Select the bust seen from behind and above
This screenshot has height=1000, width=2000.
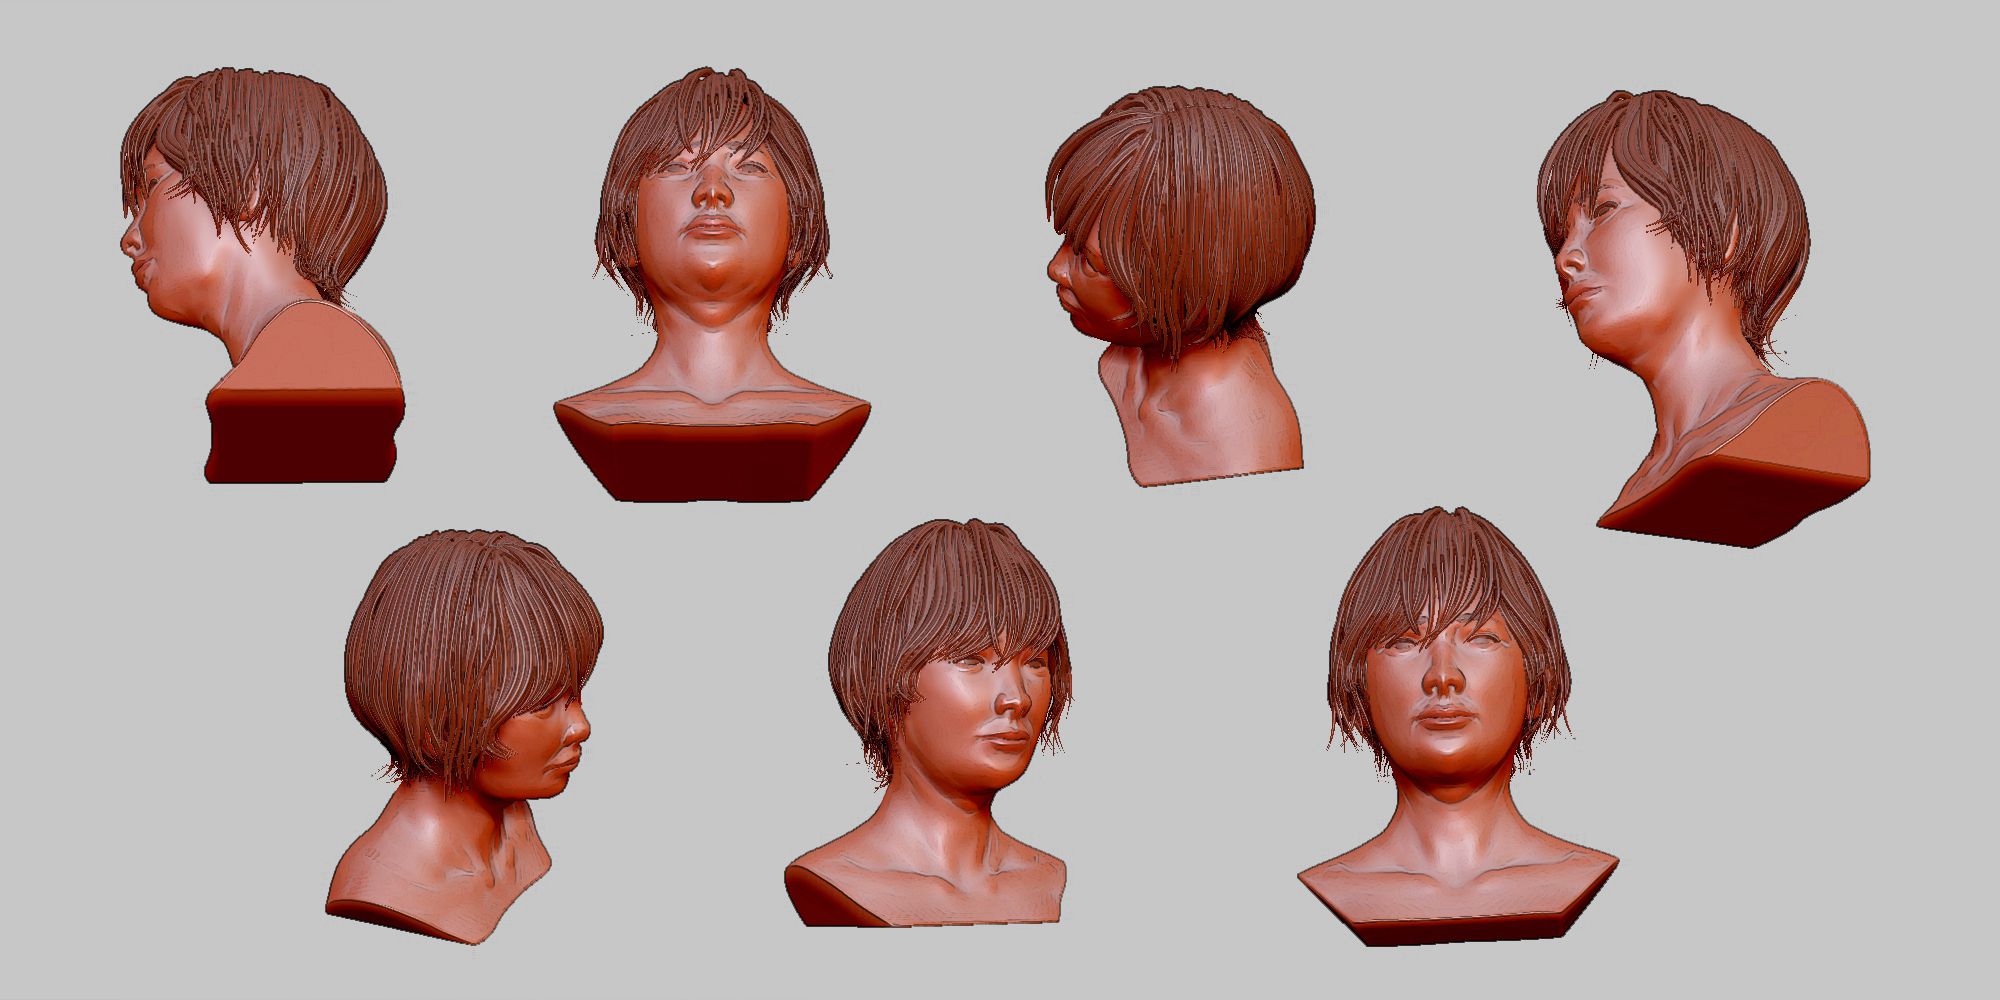coord(1180,286)
